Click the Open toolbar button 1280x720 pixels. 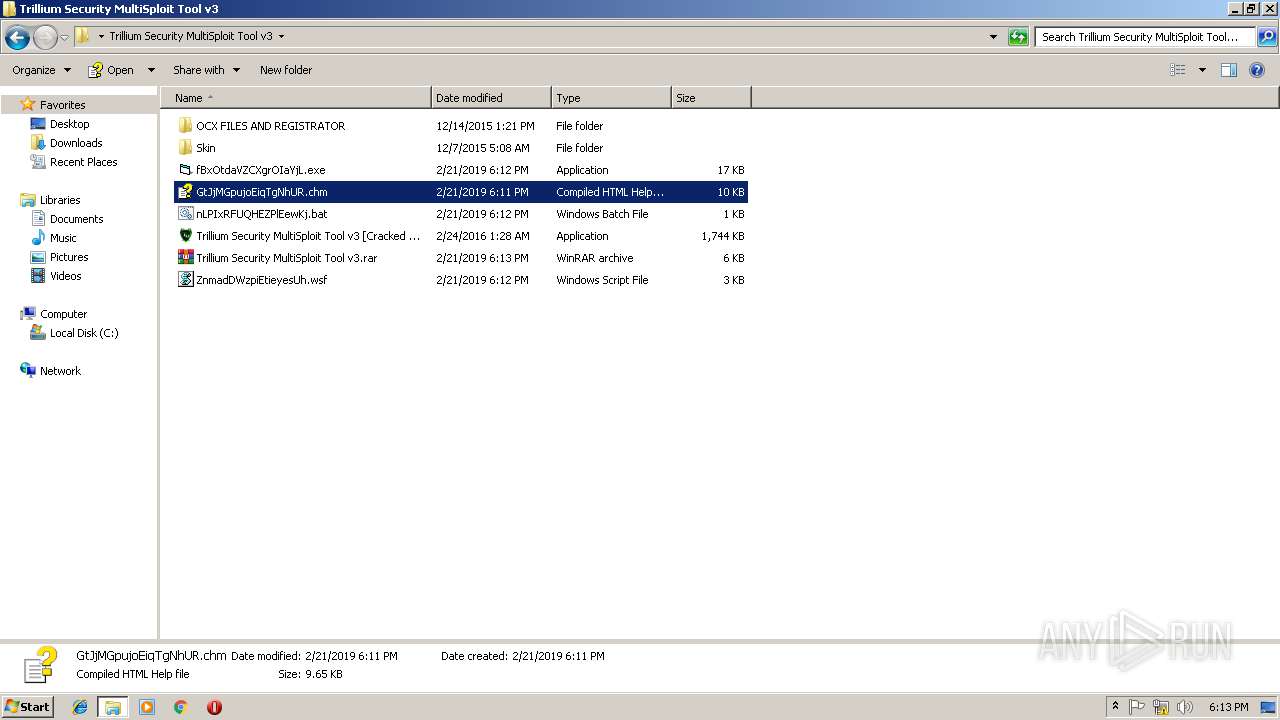pos(111,70)
